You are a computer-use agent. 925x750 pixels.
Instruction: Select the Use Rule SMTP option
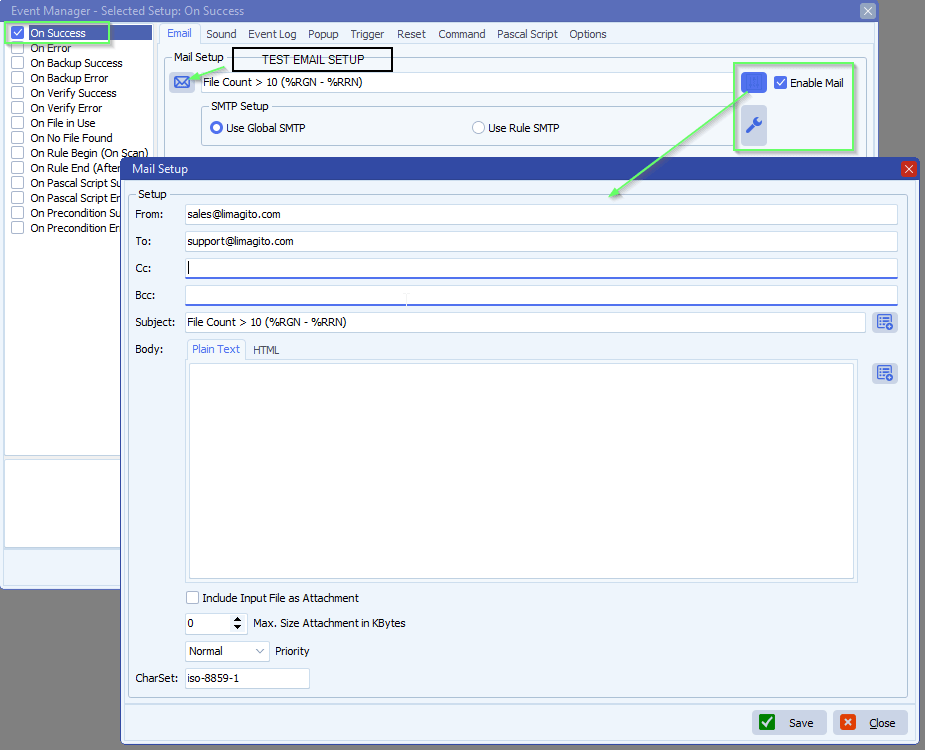(478, 128)
